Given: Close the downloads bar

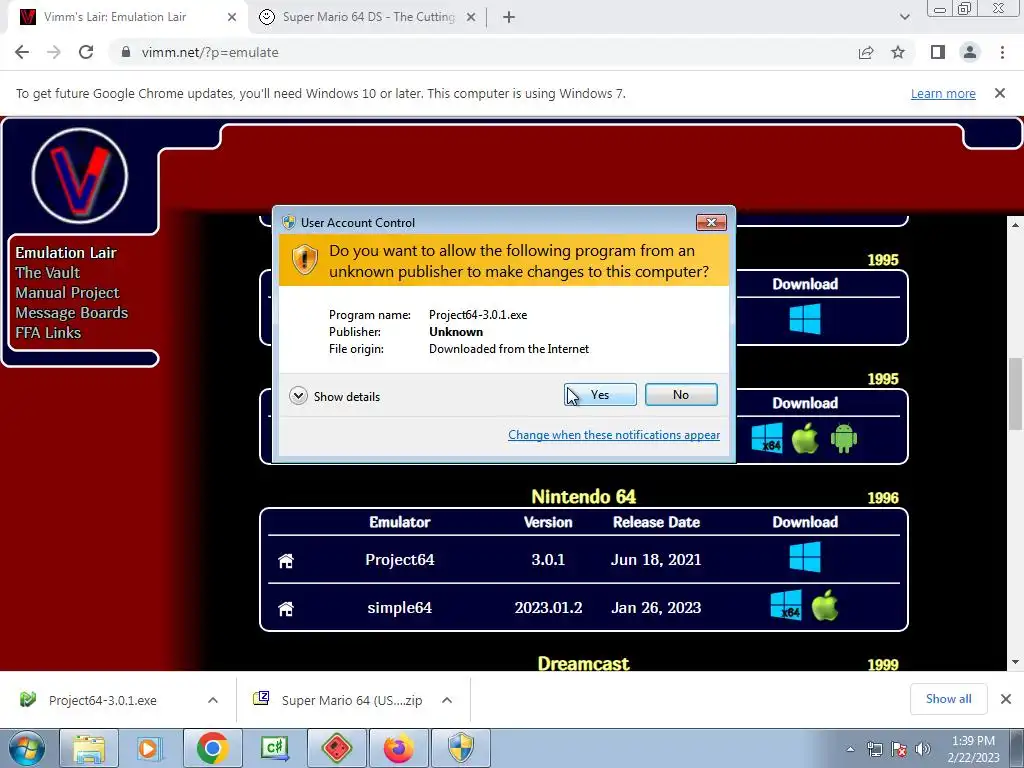Looking at the screenshot, I should point(1006,699).
